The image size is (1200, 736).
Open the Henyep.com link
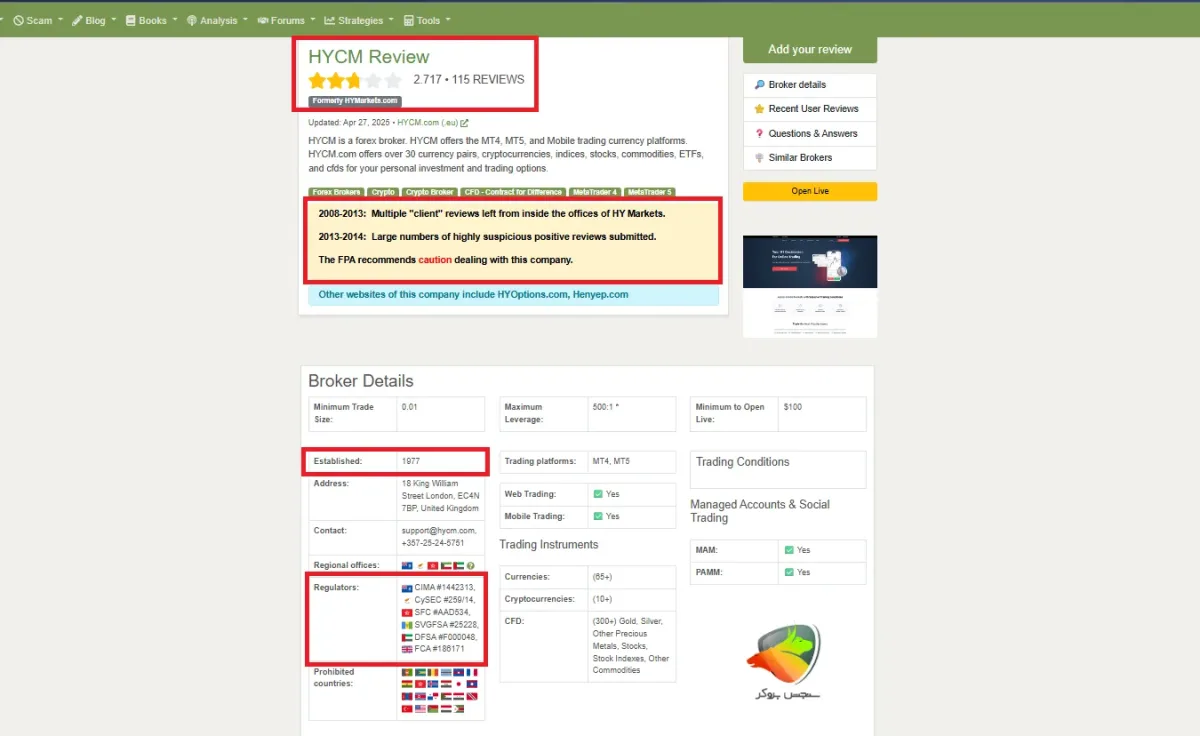pos(601,295)
